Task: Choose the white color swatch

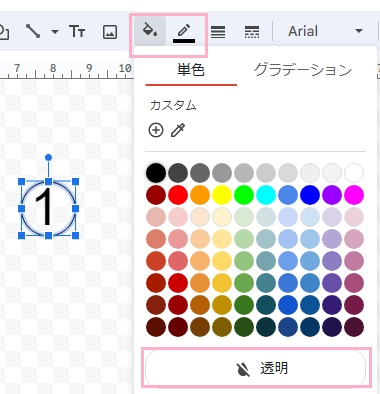Action: pos(354,173)
